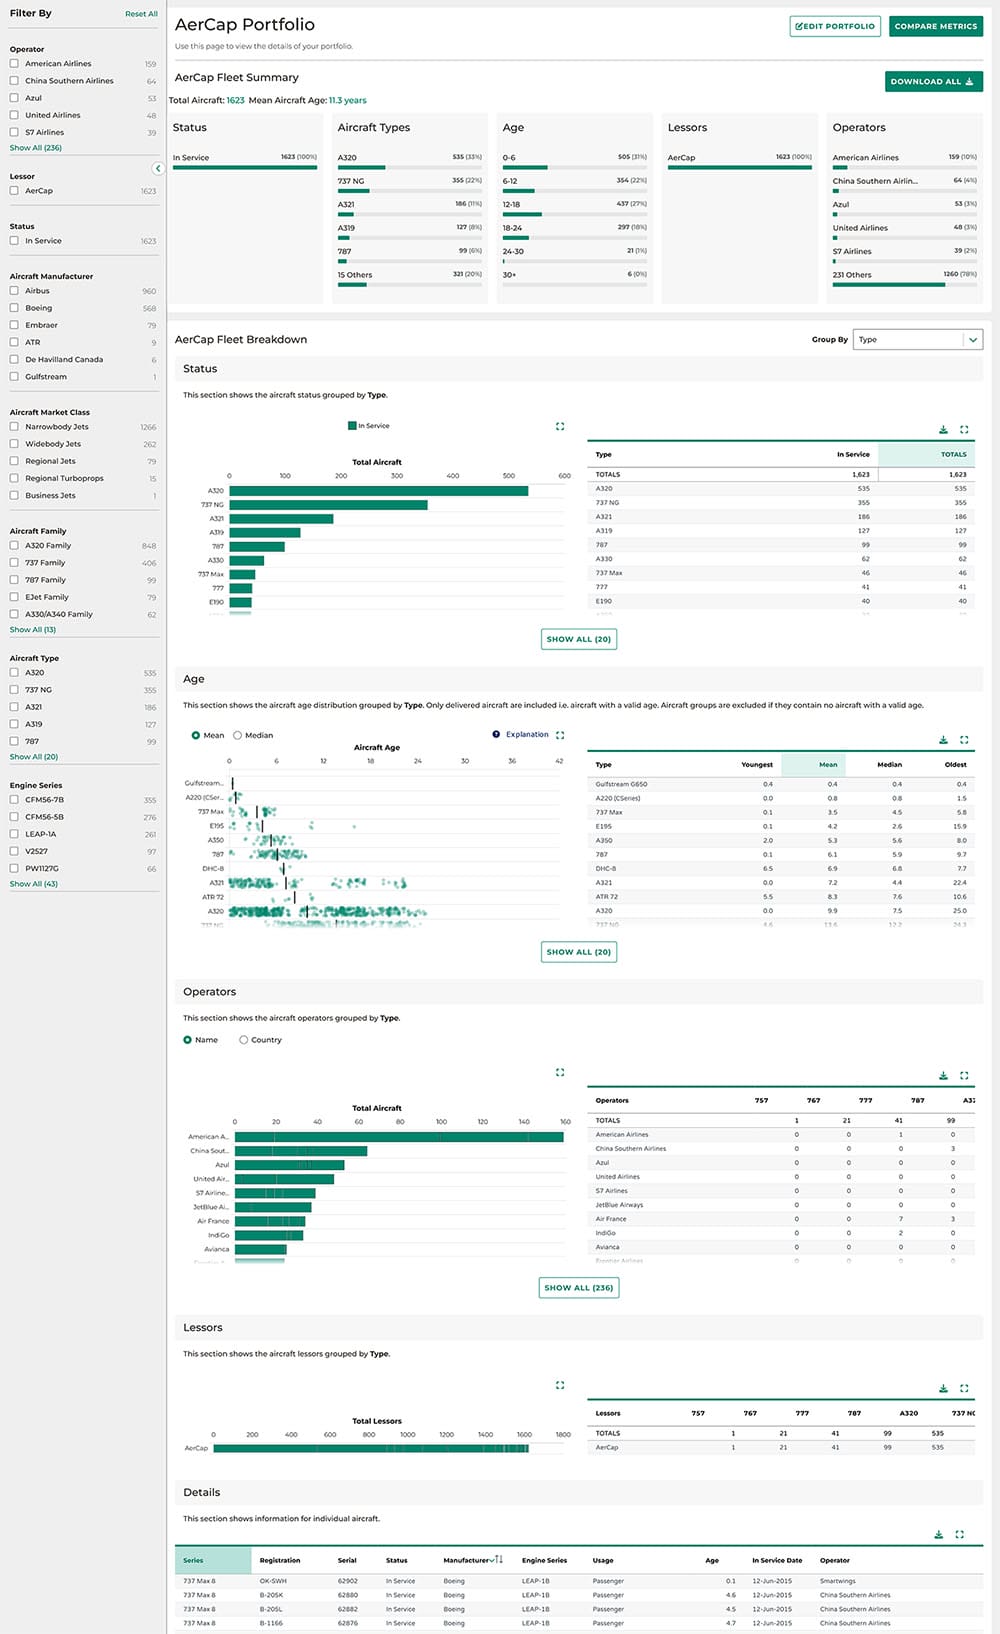Expand the Operators table to fullscreen
The width and height of the screenshot is (1000, 1634).
tap(964, 1076)
